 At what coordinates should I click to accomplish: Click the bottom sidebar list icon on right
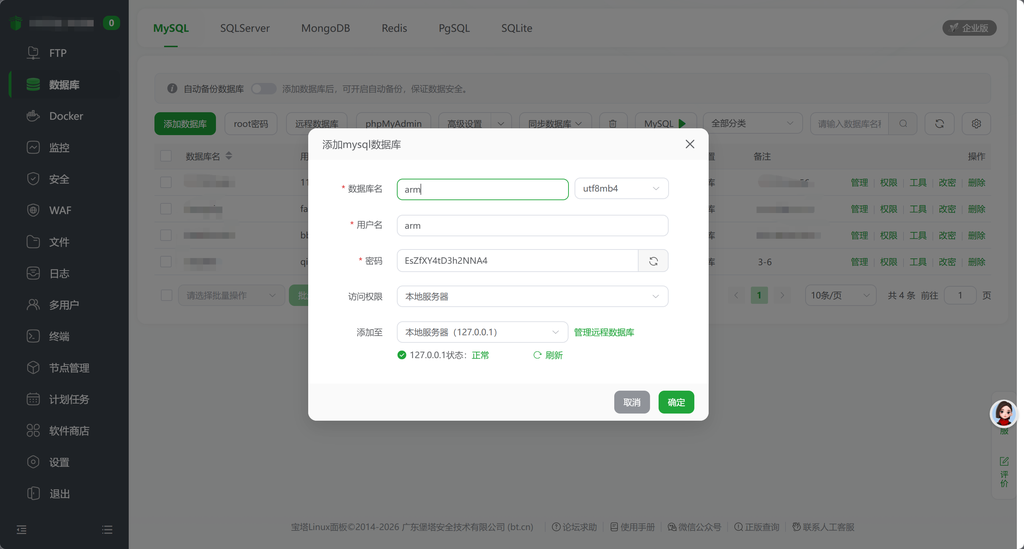(x=107, y=529)
